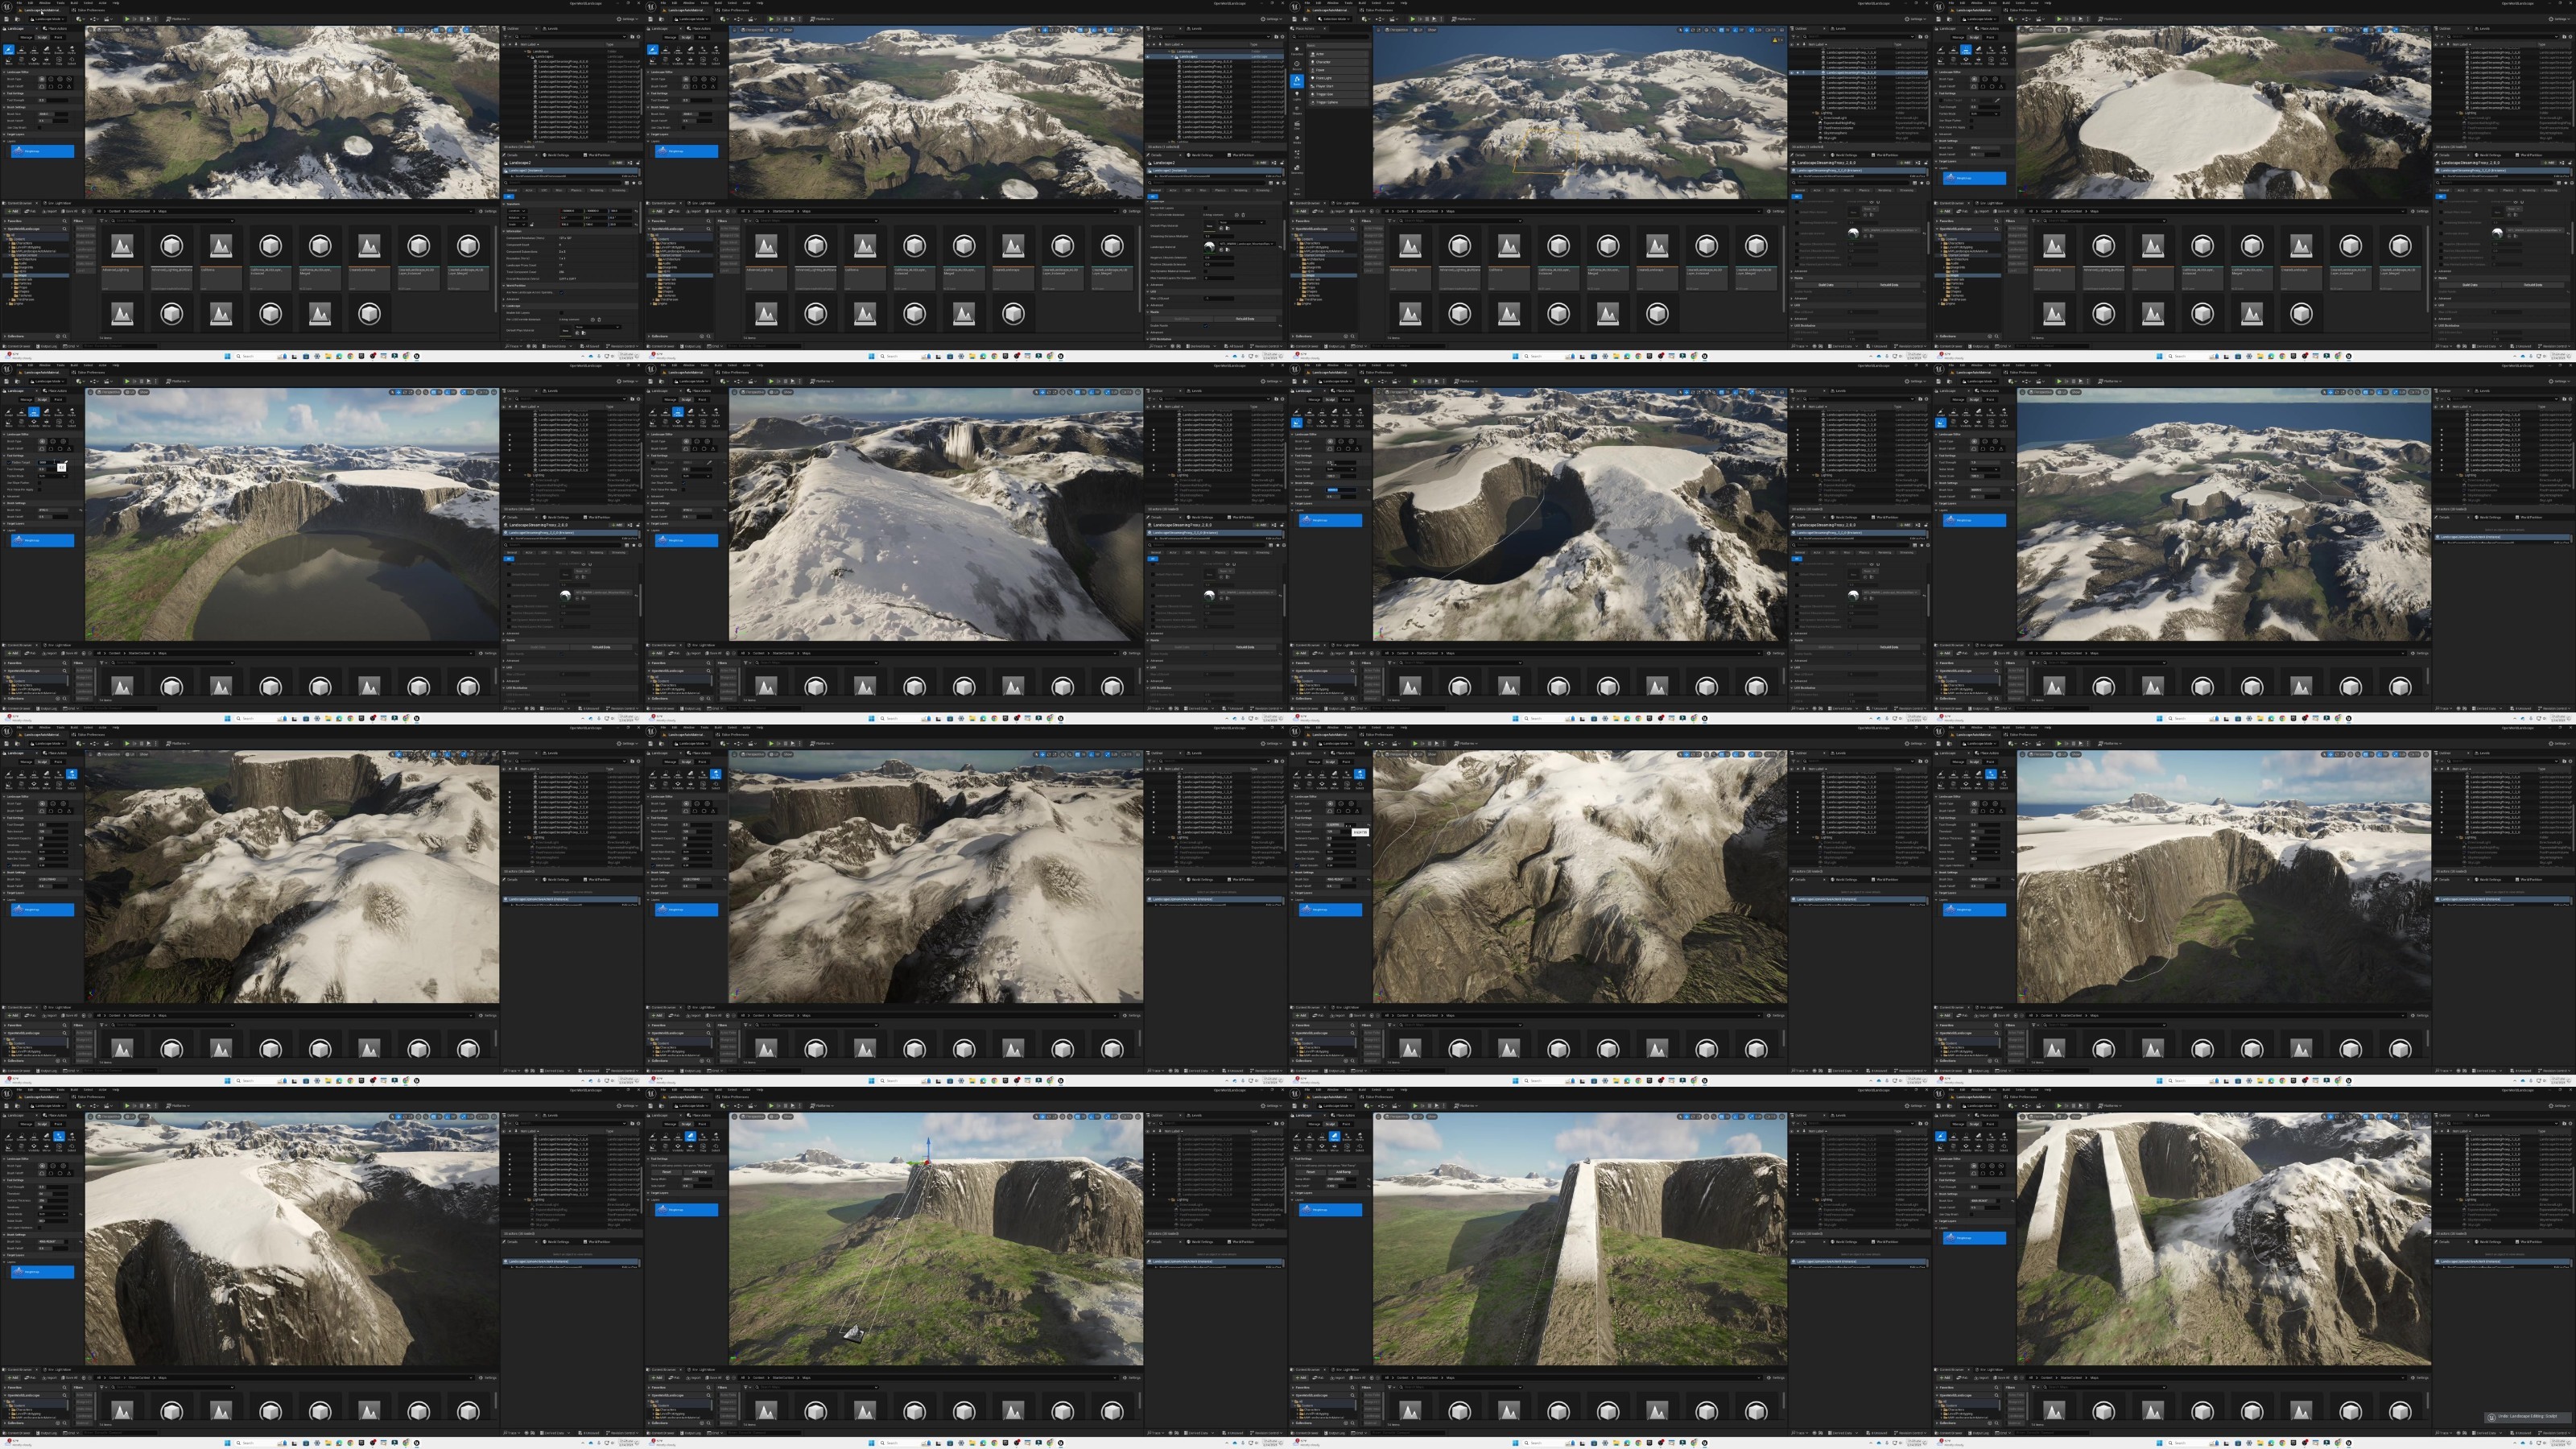This screenshot has width=2576, height=1449.
Task: Toggle visibility eye of highlighted LandscapeStreamingProxy_2_0_0 row
Action: point(1792,73)
